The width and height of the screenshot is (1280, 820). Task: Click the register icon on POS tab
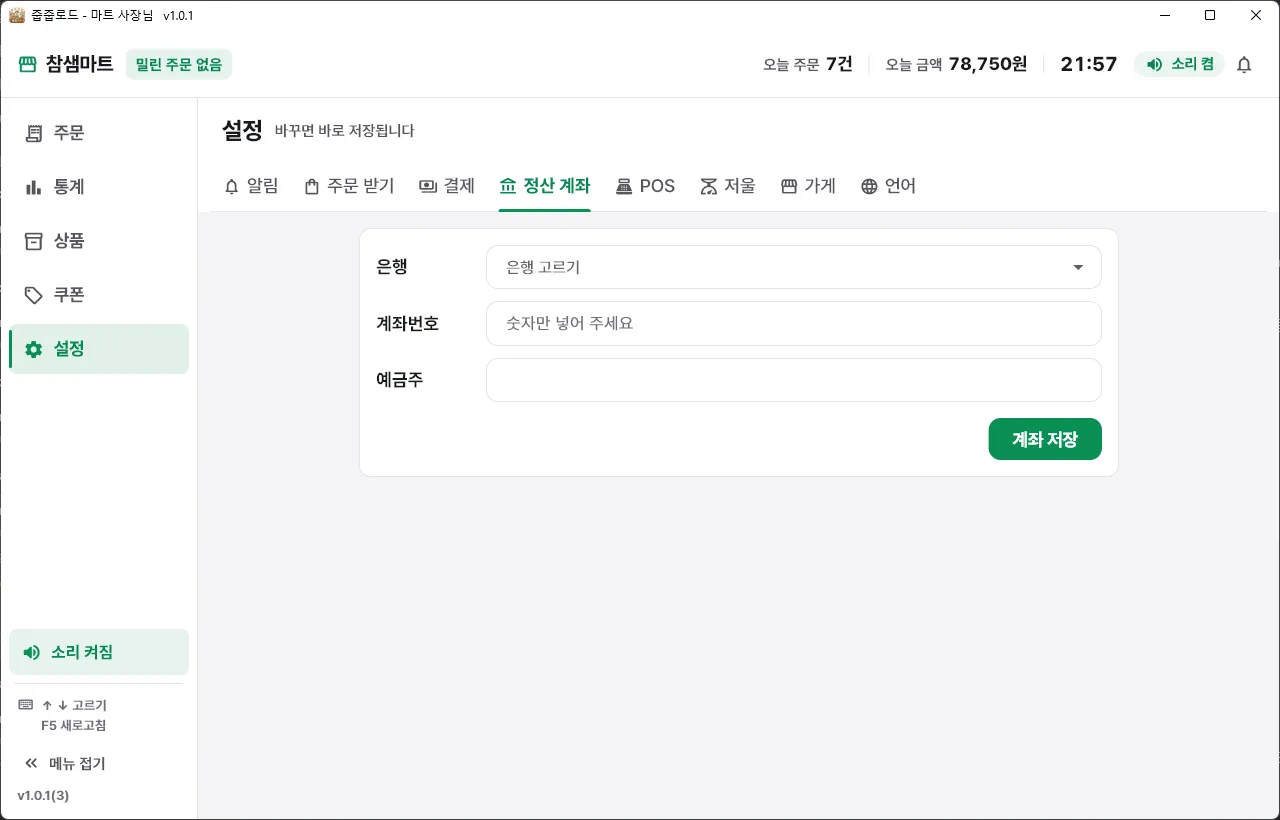point(625,186)
